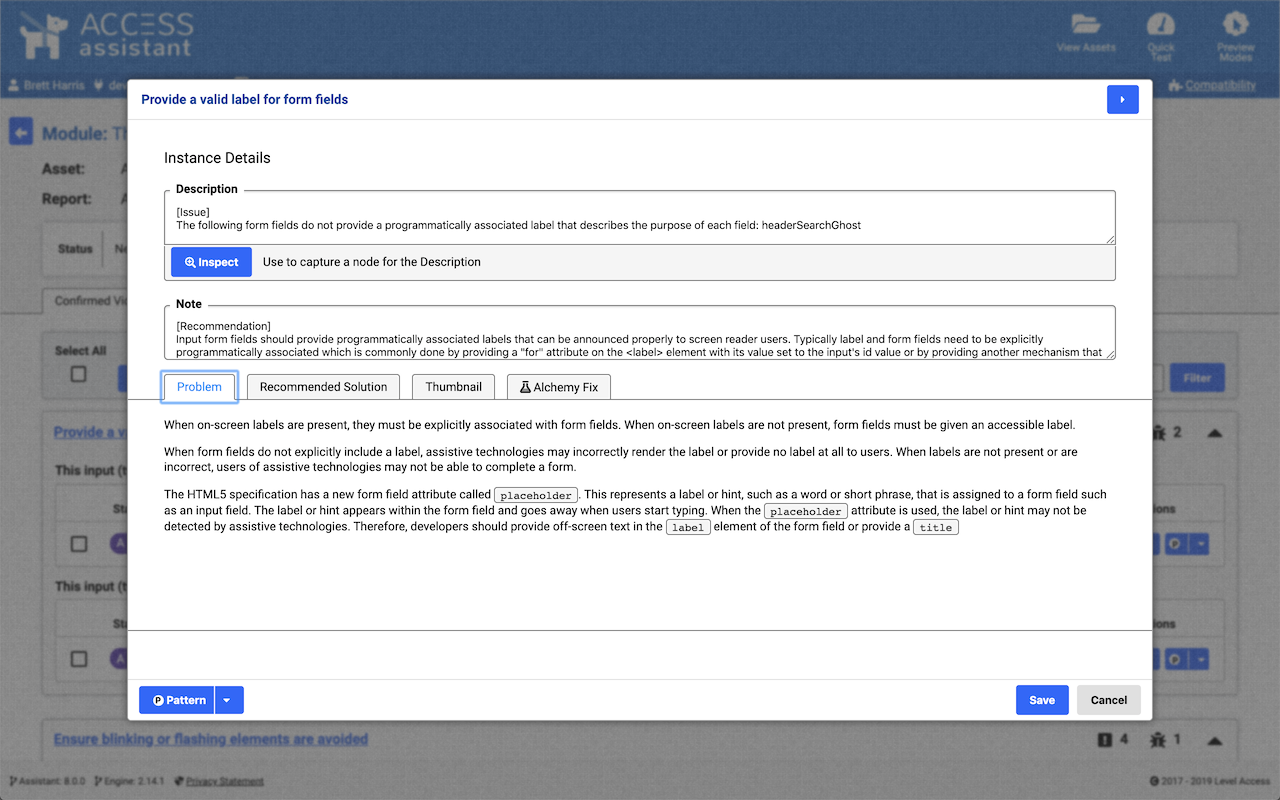This screenshot has height=800, width=1280.
Task: Click Use to capture a node text
Action: 372,262
